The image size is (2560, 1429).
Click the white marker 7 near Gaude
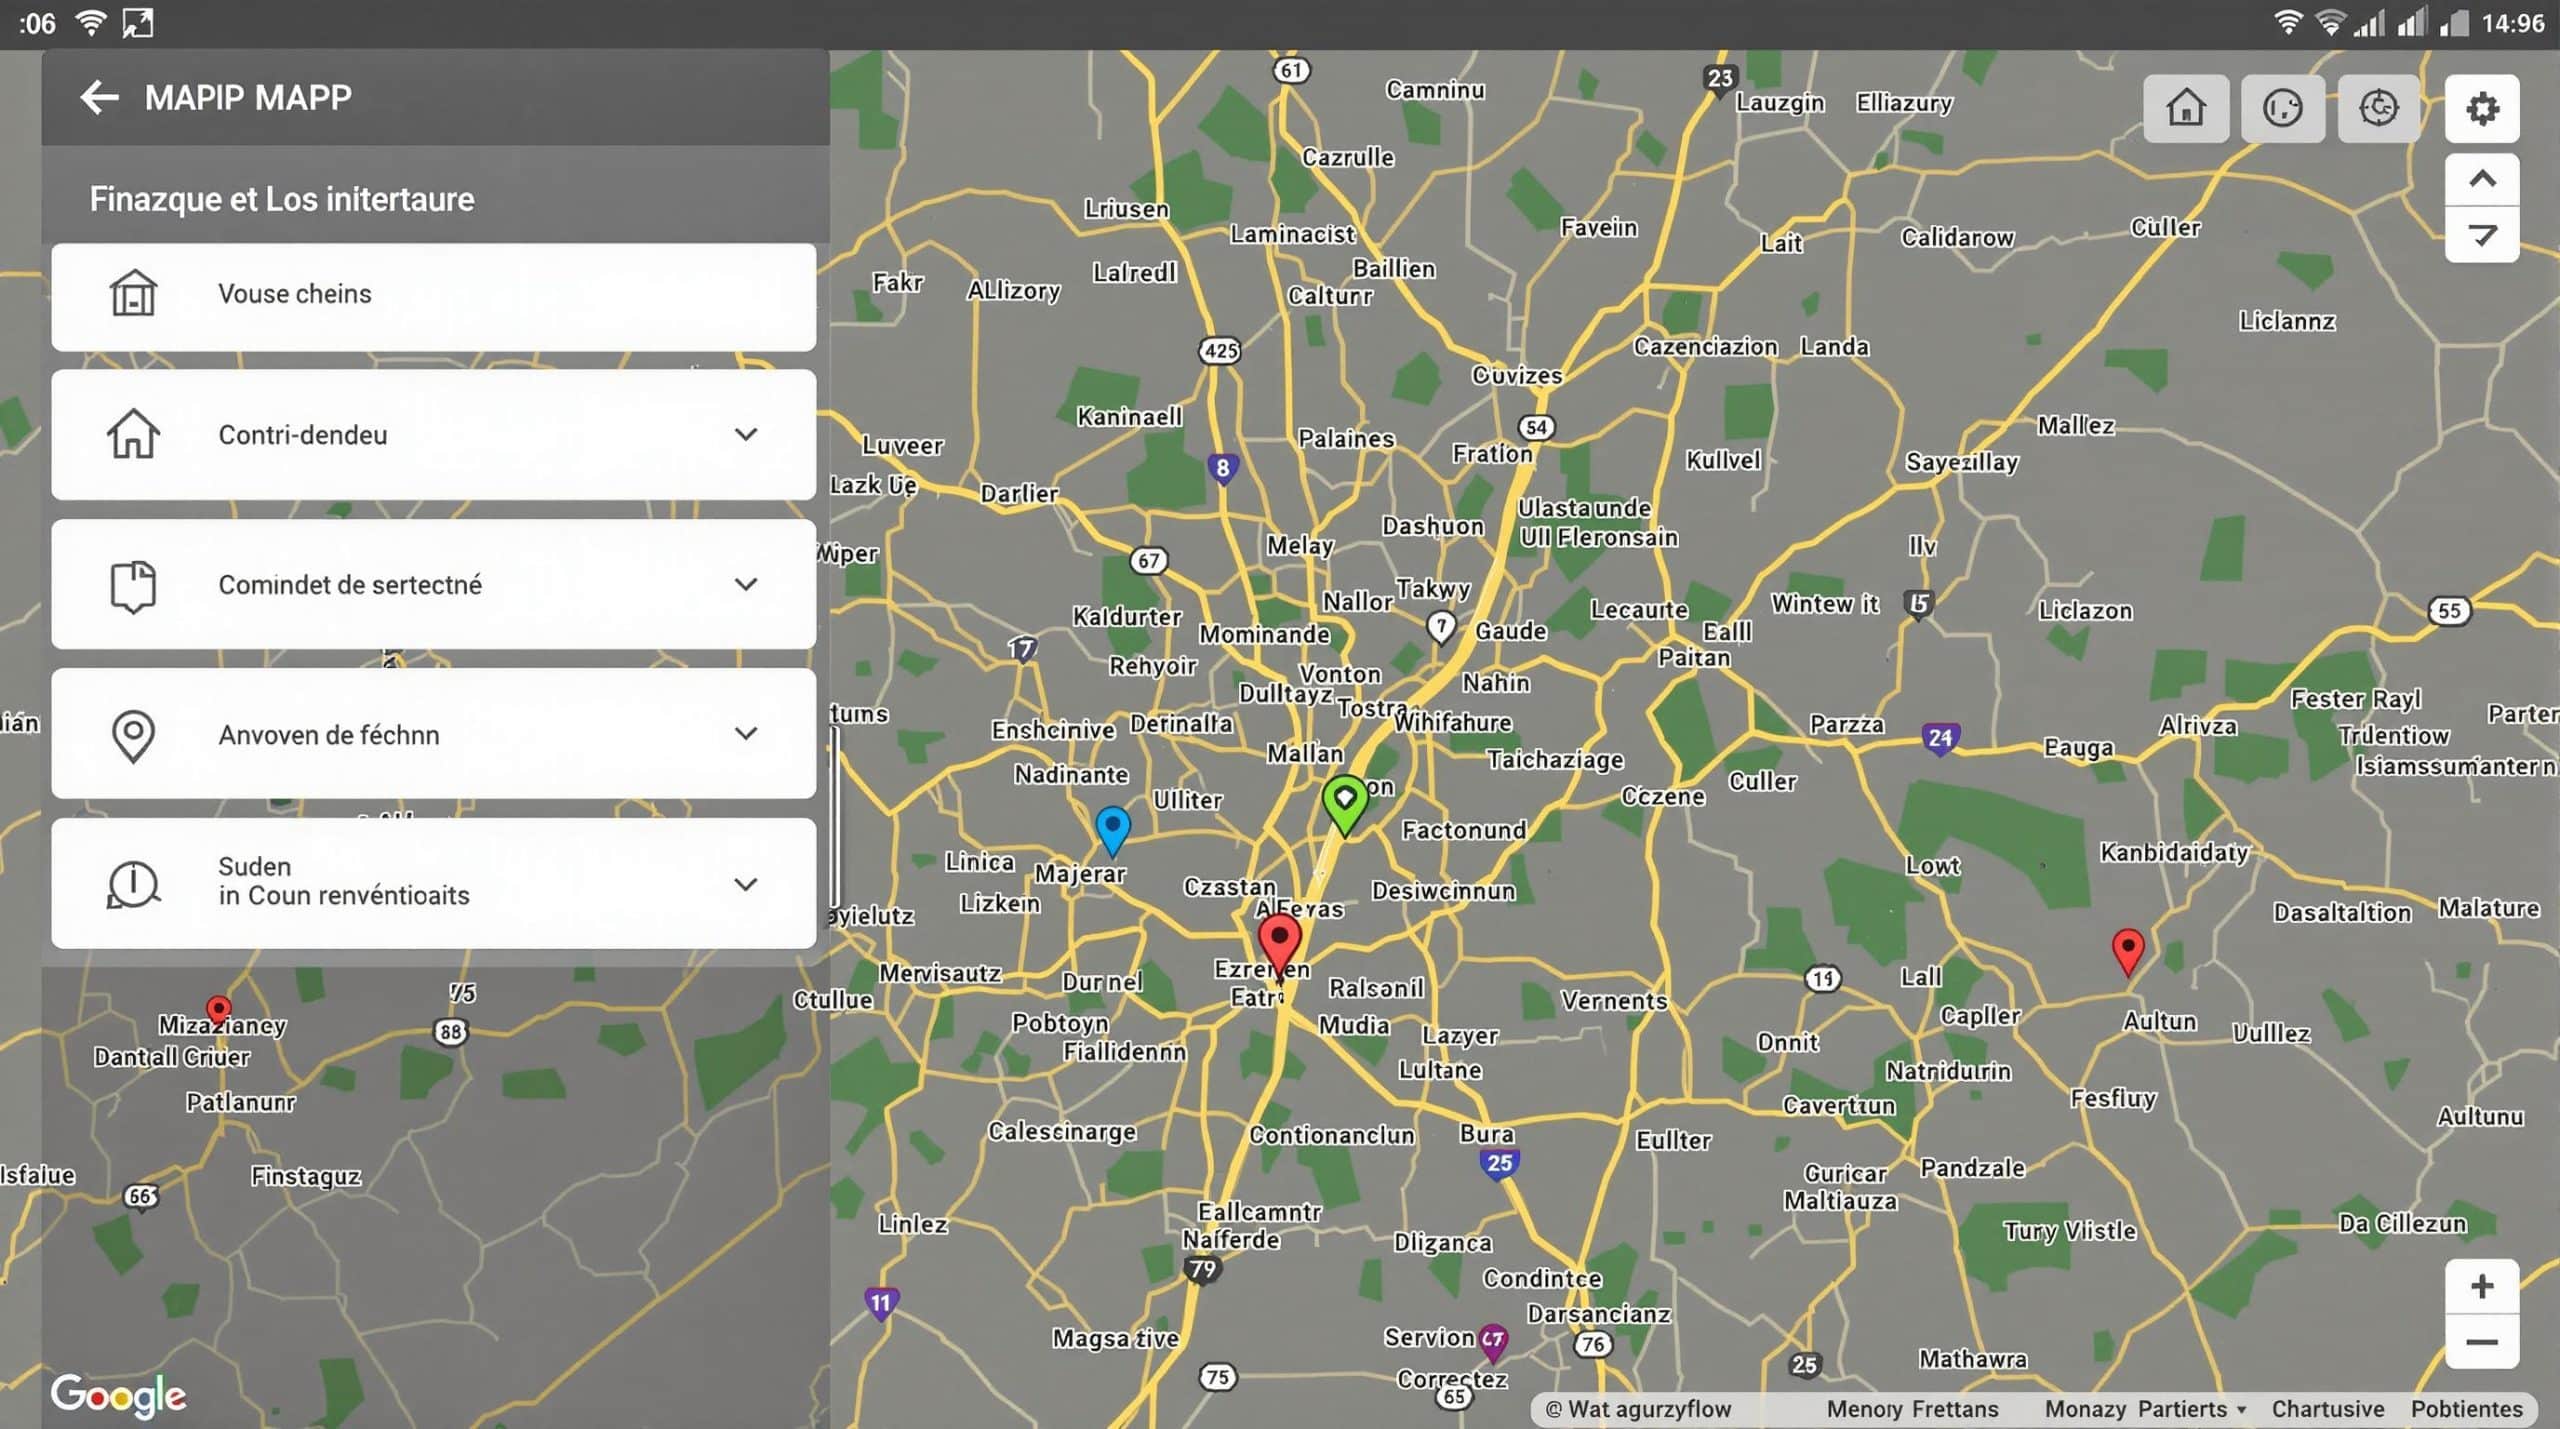click(1440, 627)
